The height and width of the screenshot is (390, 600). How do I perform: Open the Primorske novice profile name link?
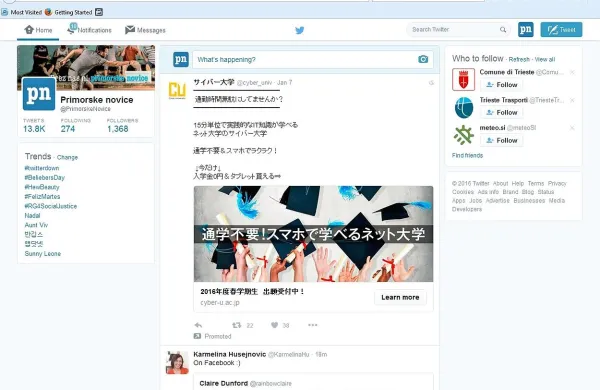pyautogui.click(x=97, y=100)
